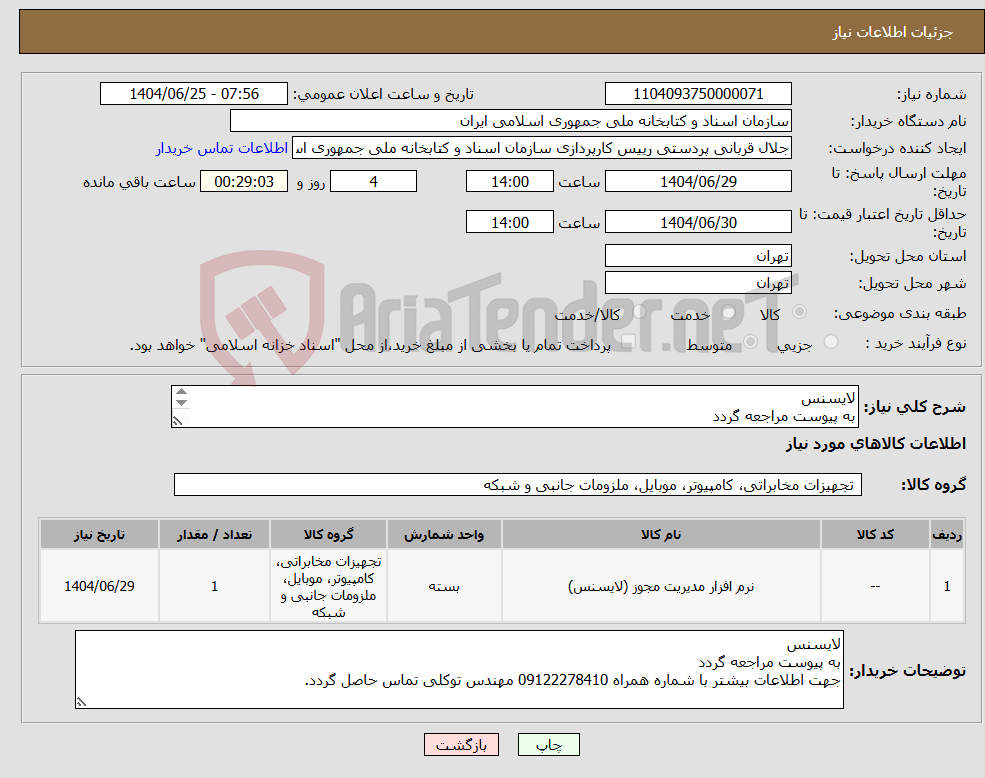The height and width of the screenshot is (778, 985).
Task: Select the جزیی purchase process option
Action: pos(834,339)
